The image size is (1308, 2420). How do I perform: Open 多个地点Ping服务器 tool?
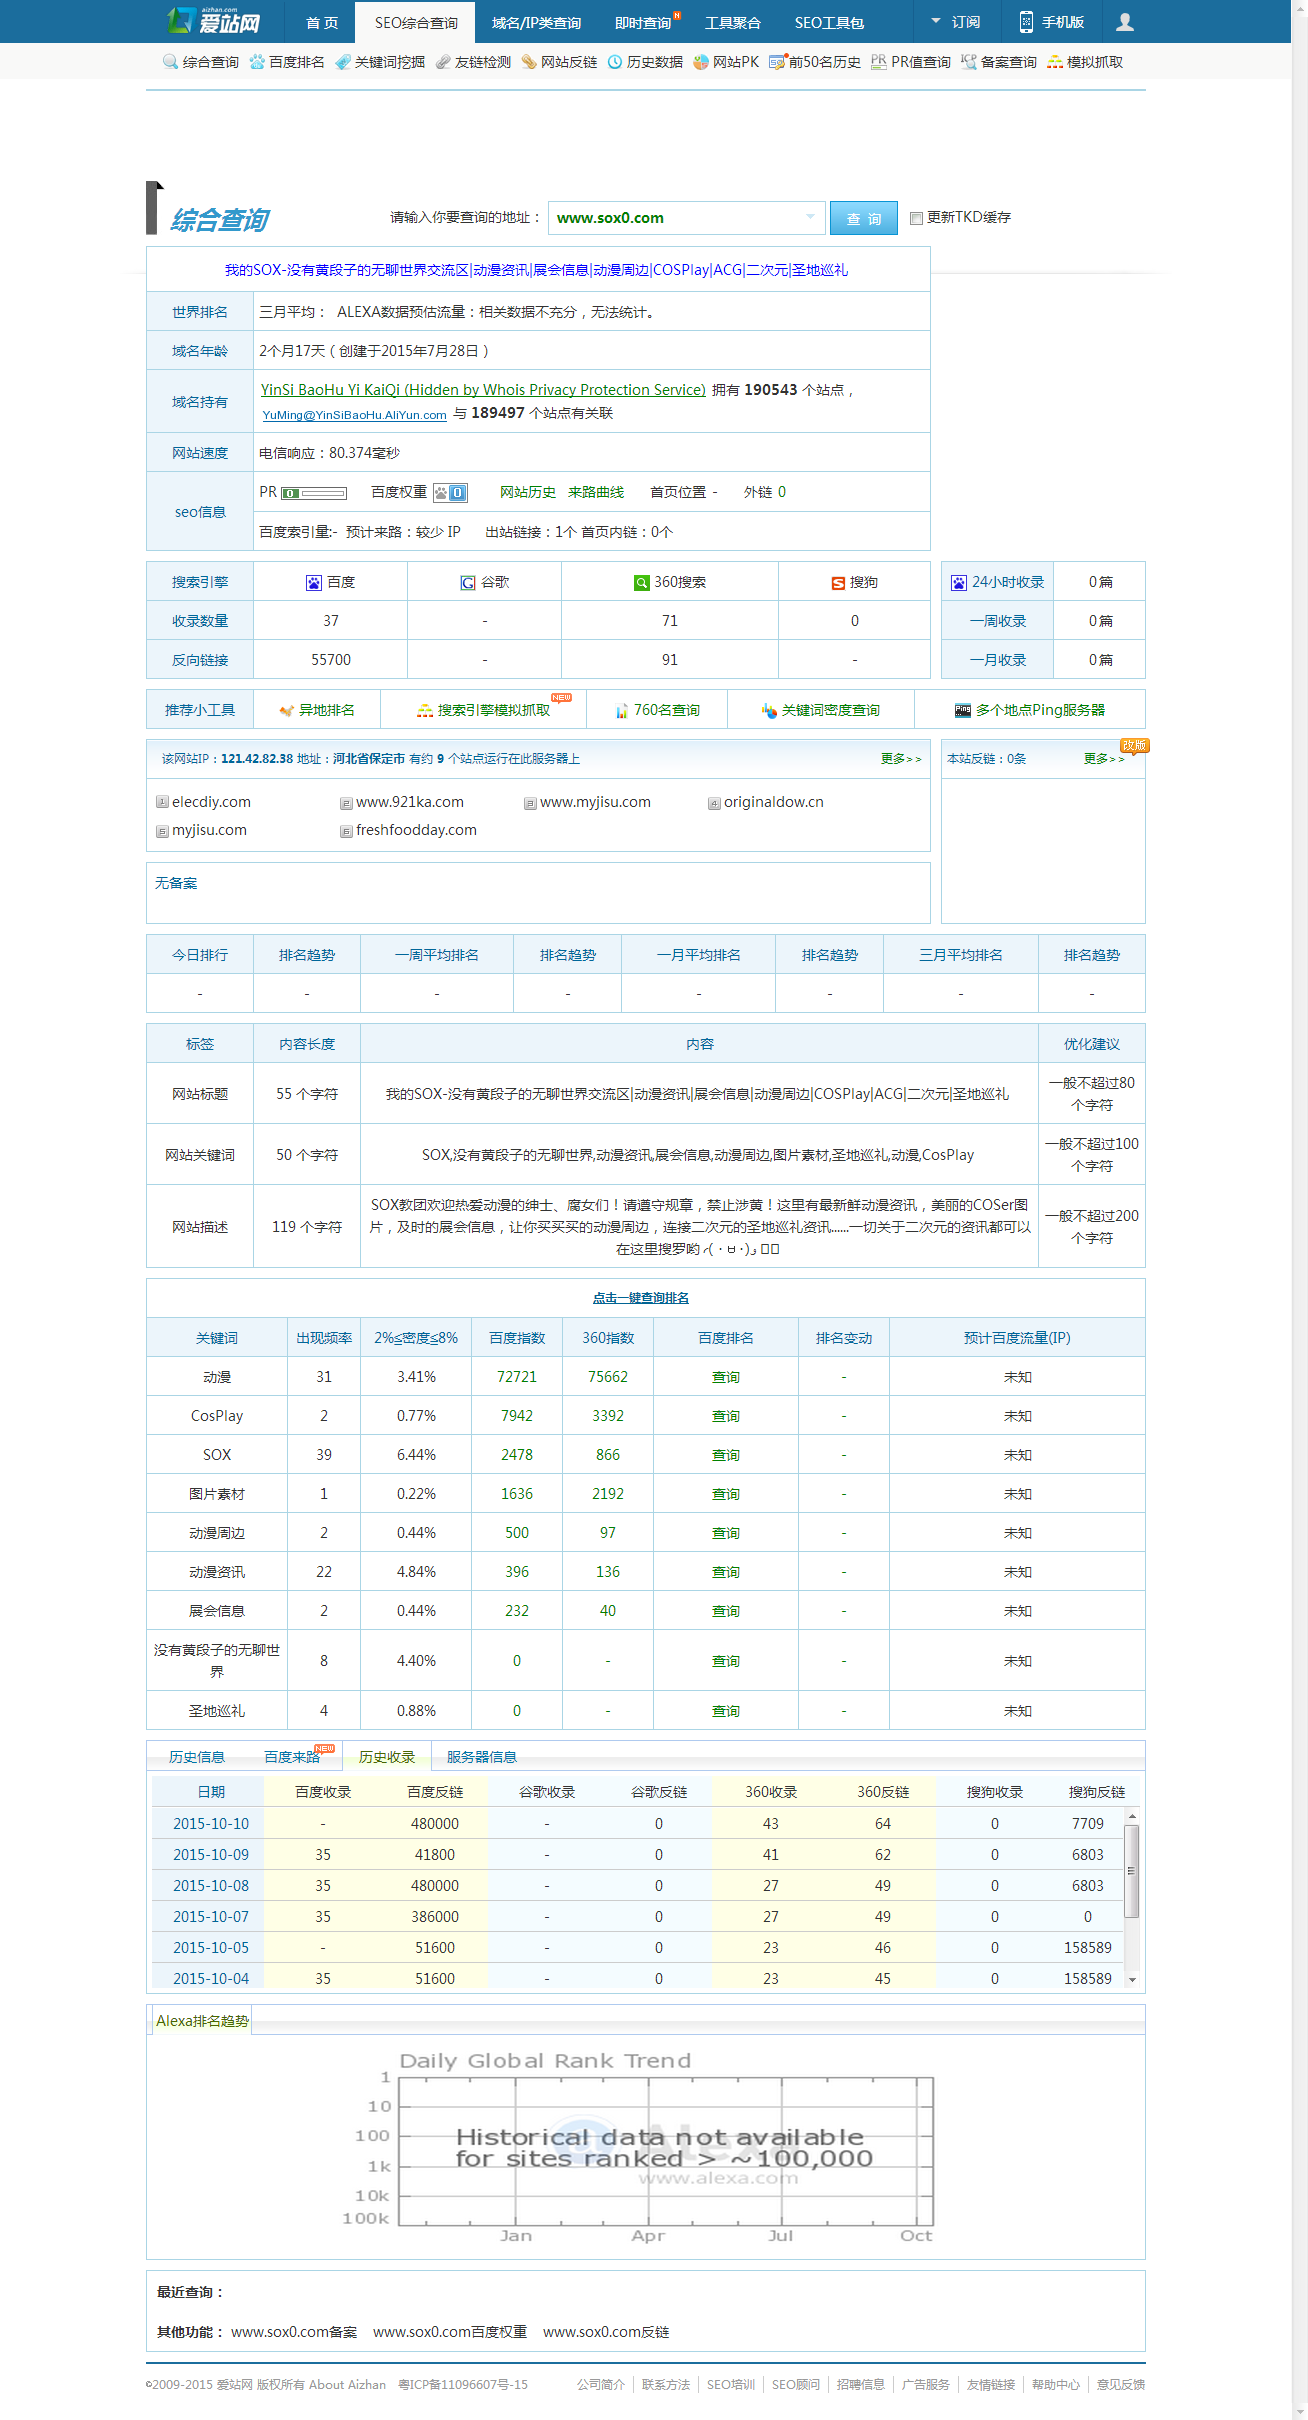(1030, 710)
